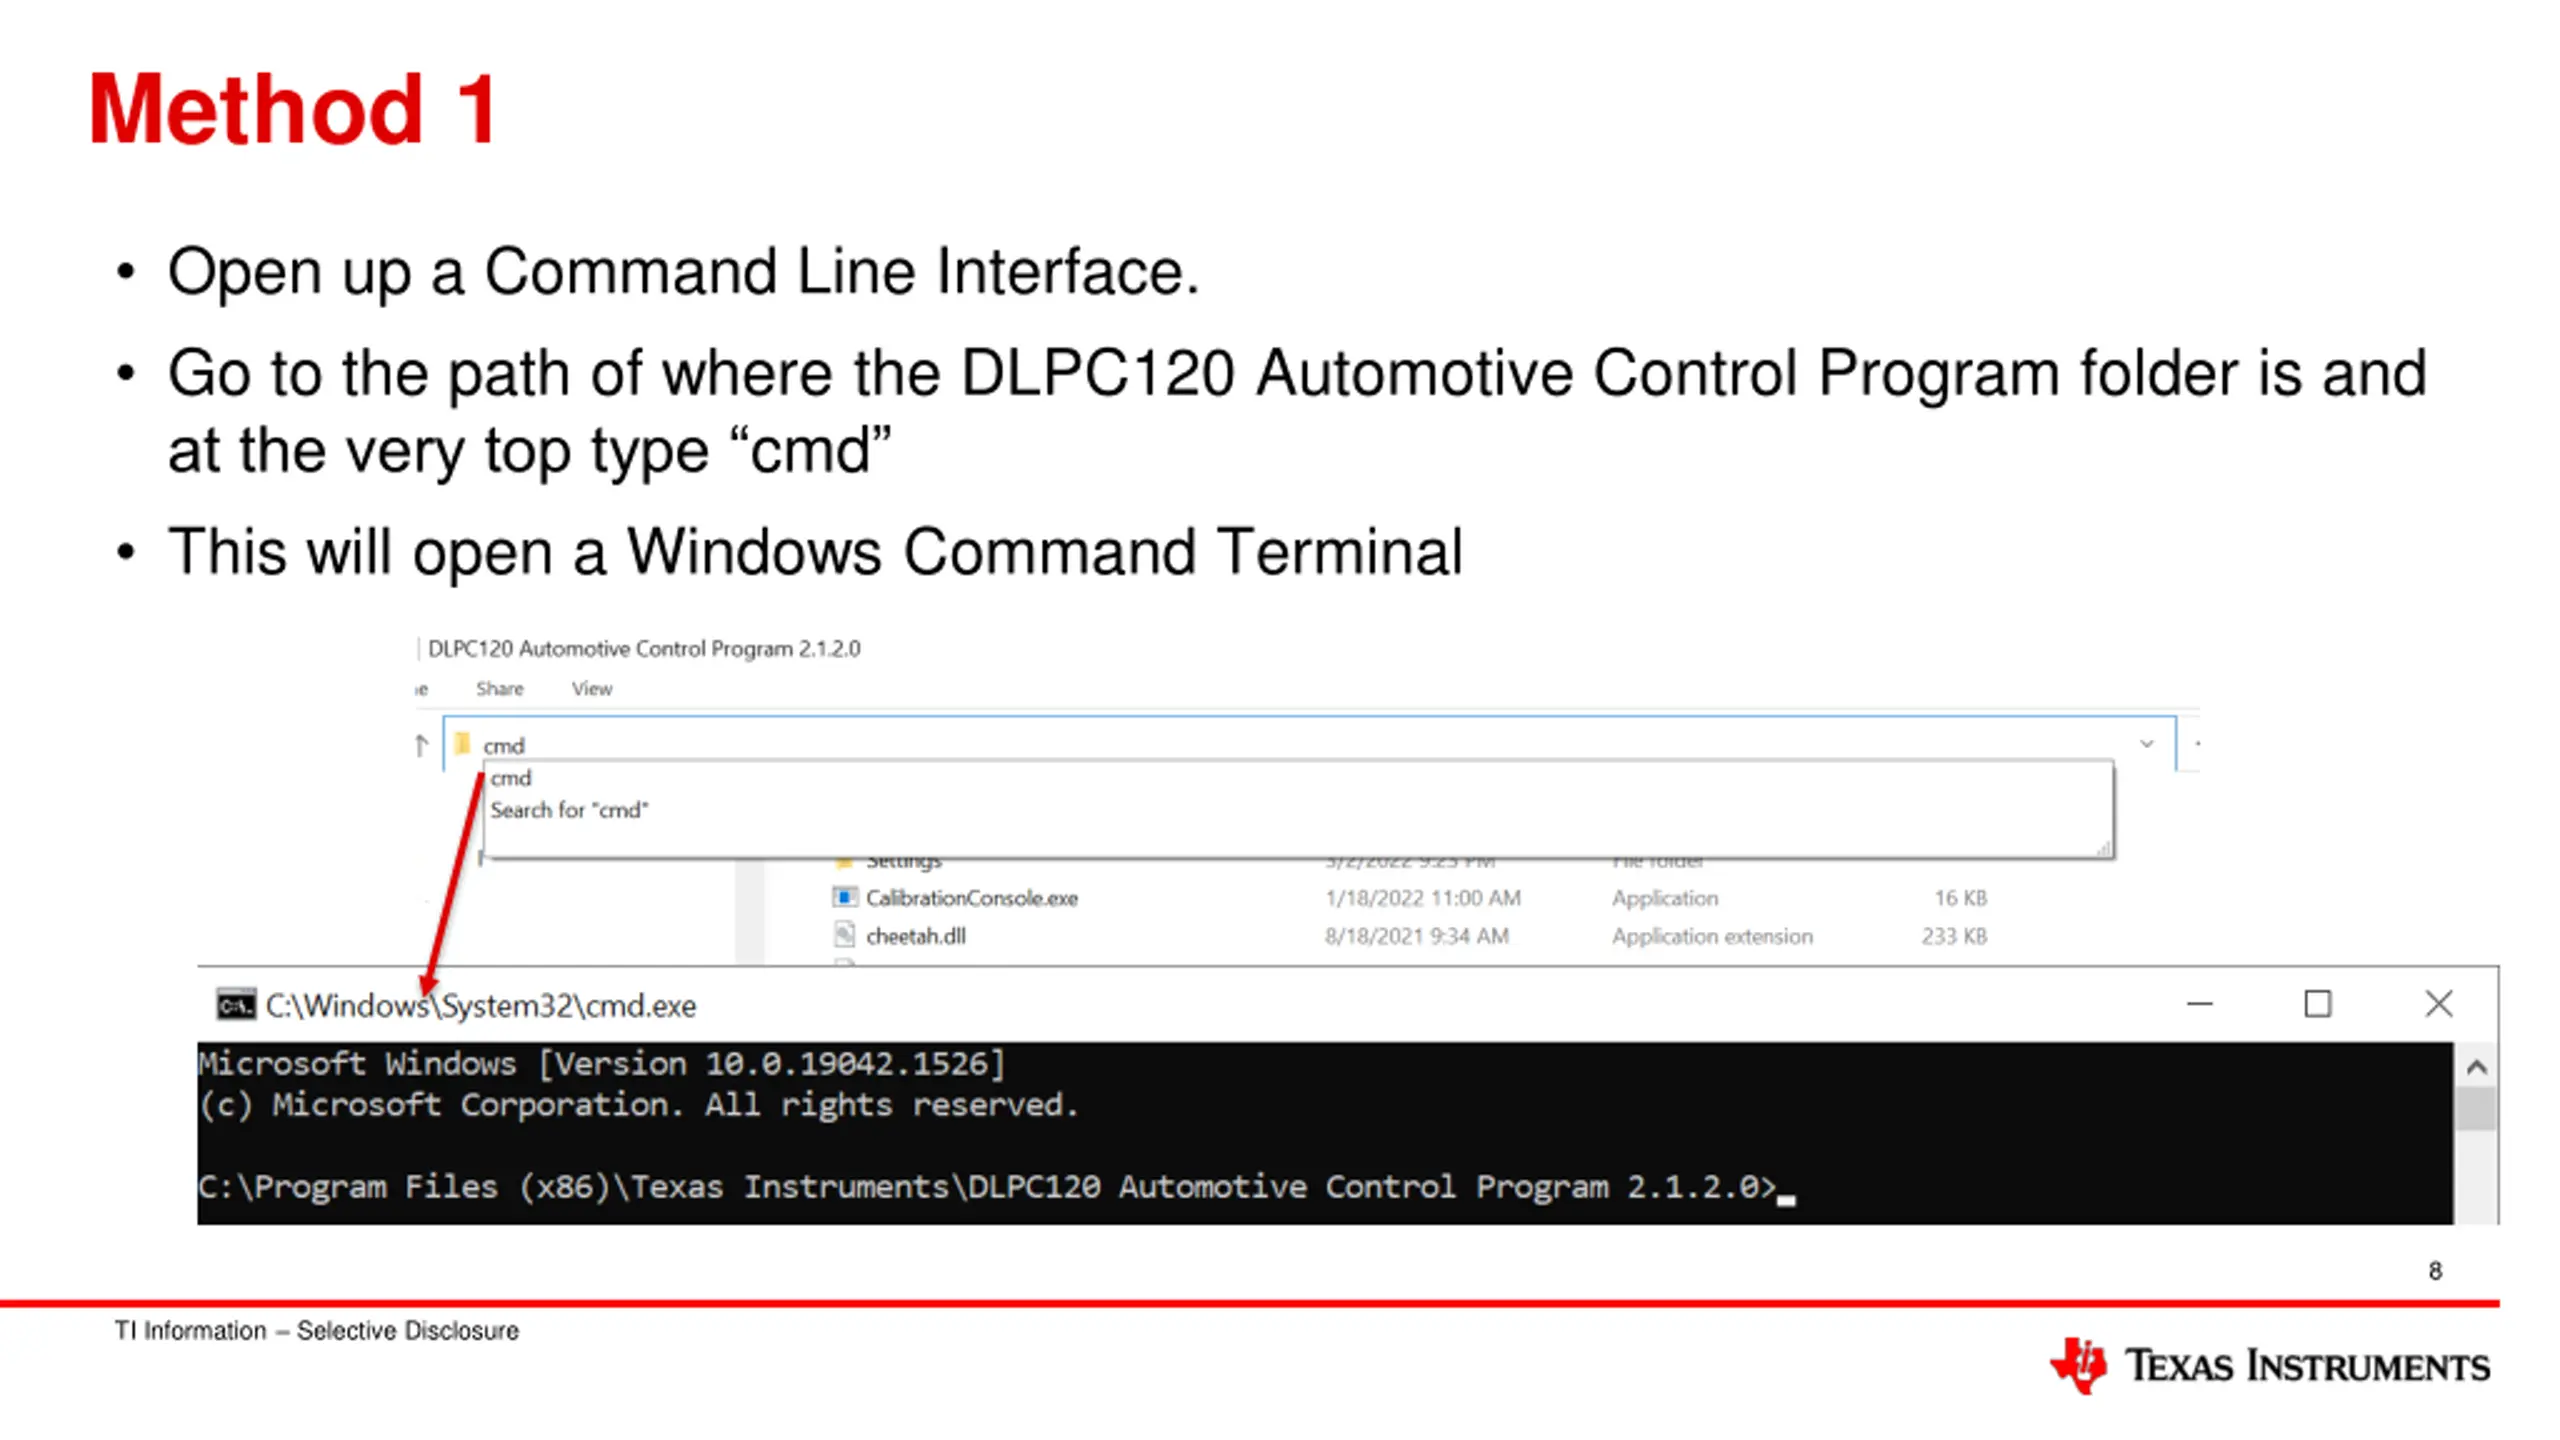2560x1440 pixels.
Task: Click the address bar containing cmd
Action: (1309, 744)
